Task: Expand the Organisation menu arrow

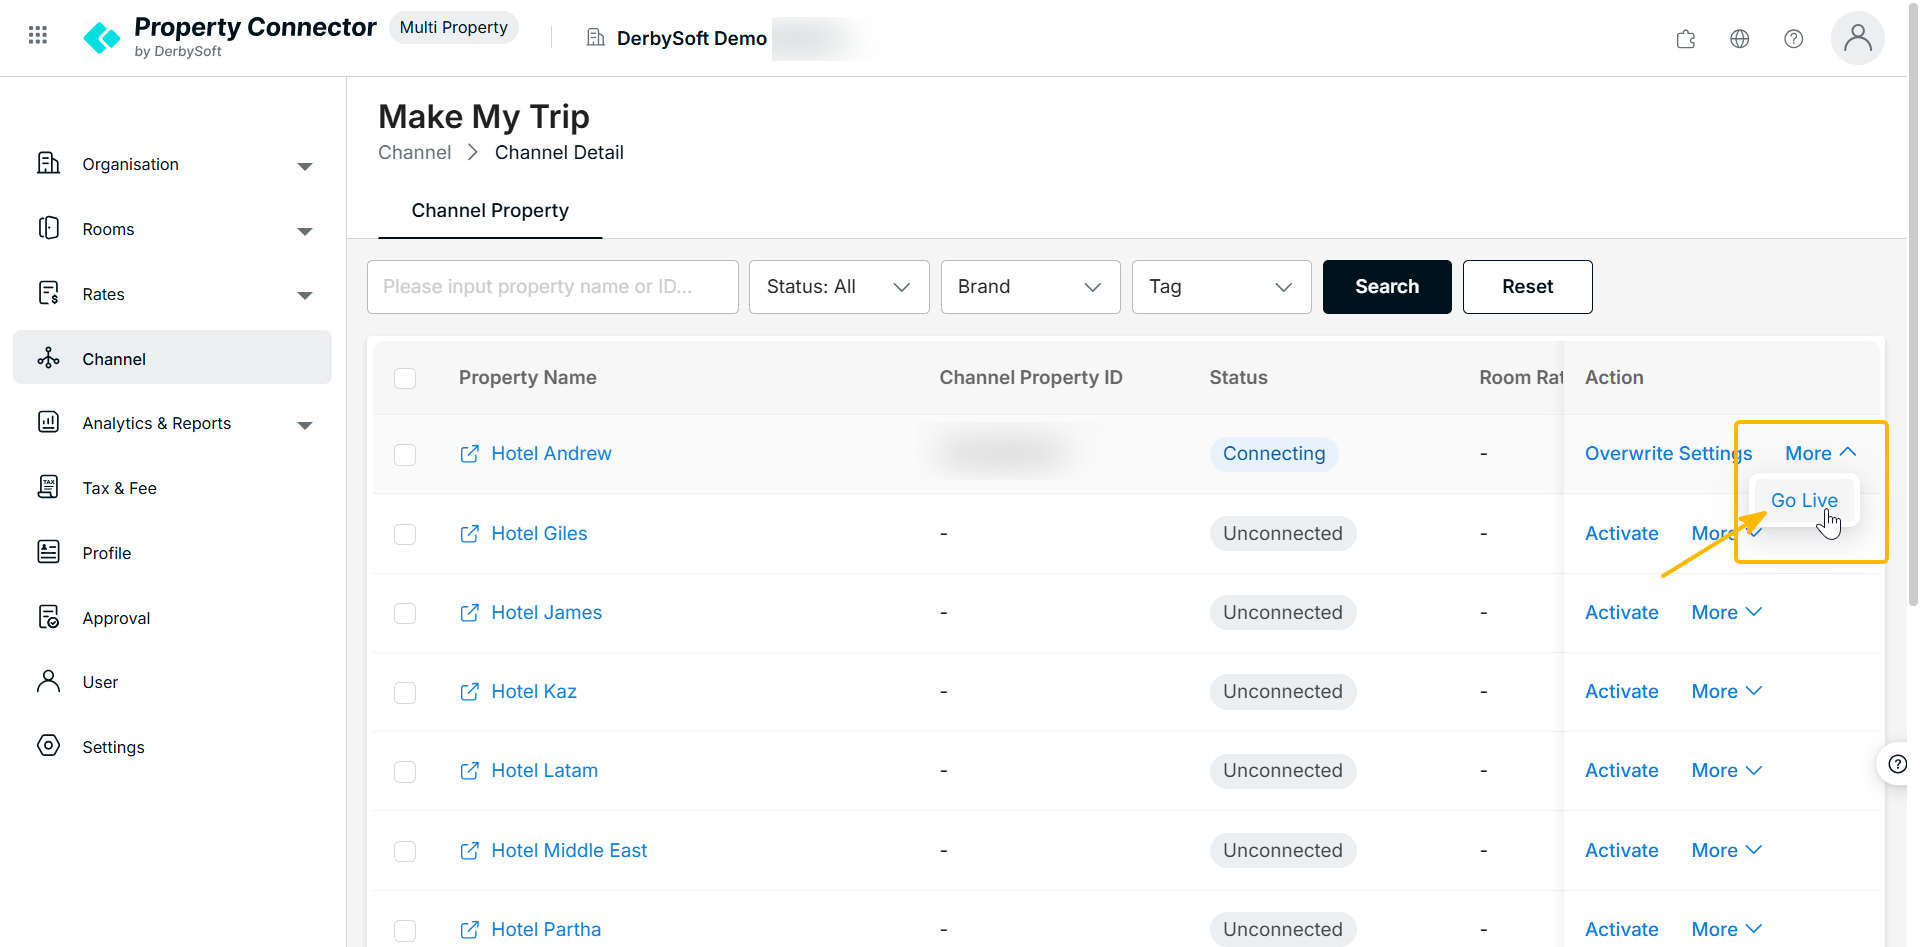Action: [305, 166]
